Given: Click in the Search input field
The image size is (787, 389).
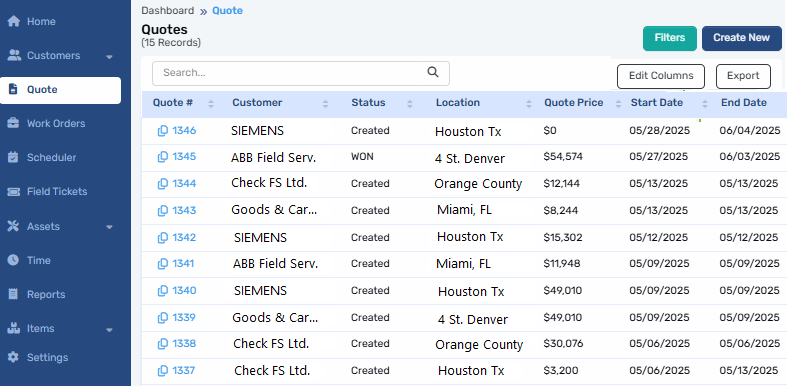Looking at the screenshot, I should 301,73.
